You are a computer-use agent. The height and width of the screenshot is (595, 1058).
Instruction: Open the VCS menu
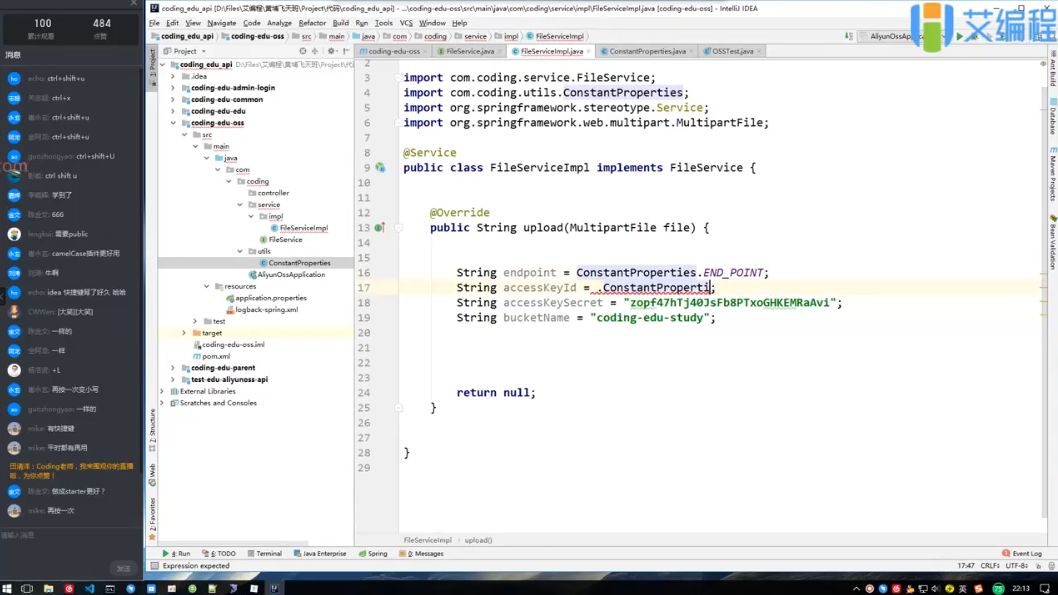click(406, 23)
